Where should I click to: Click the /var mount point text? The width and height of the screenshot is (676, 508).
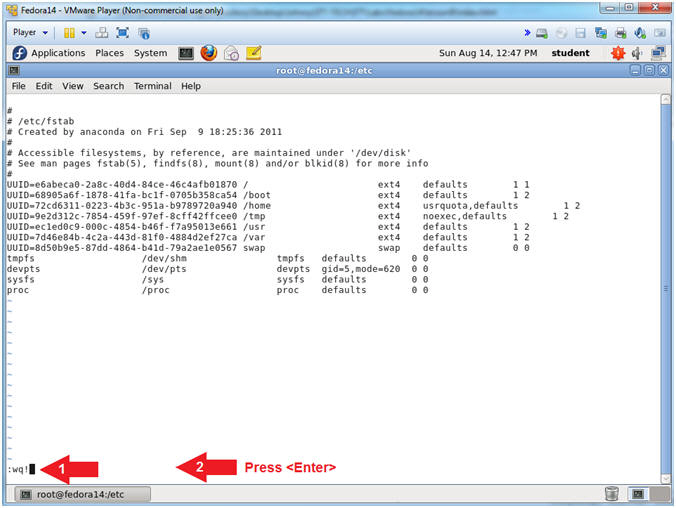[x=254, y=237]
